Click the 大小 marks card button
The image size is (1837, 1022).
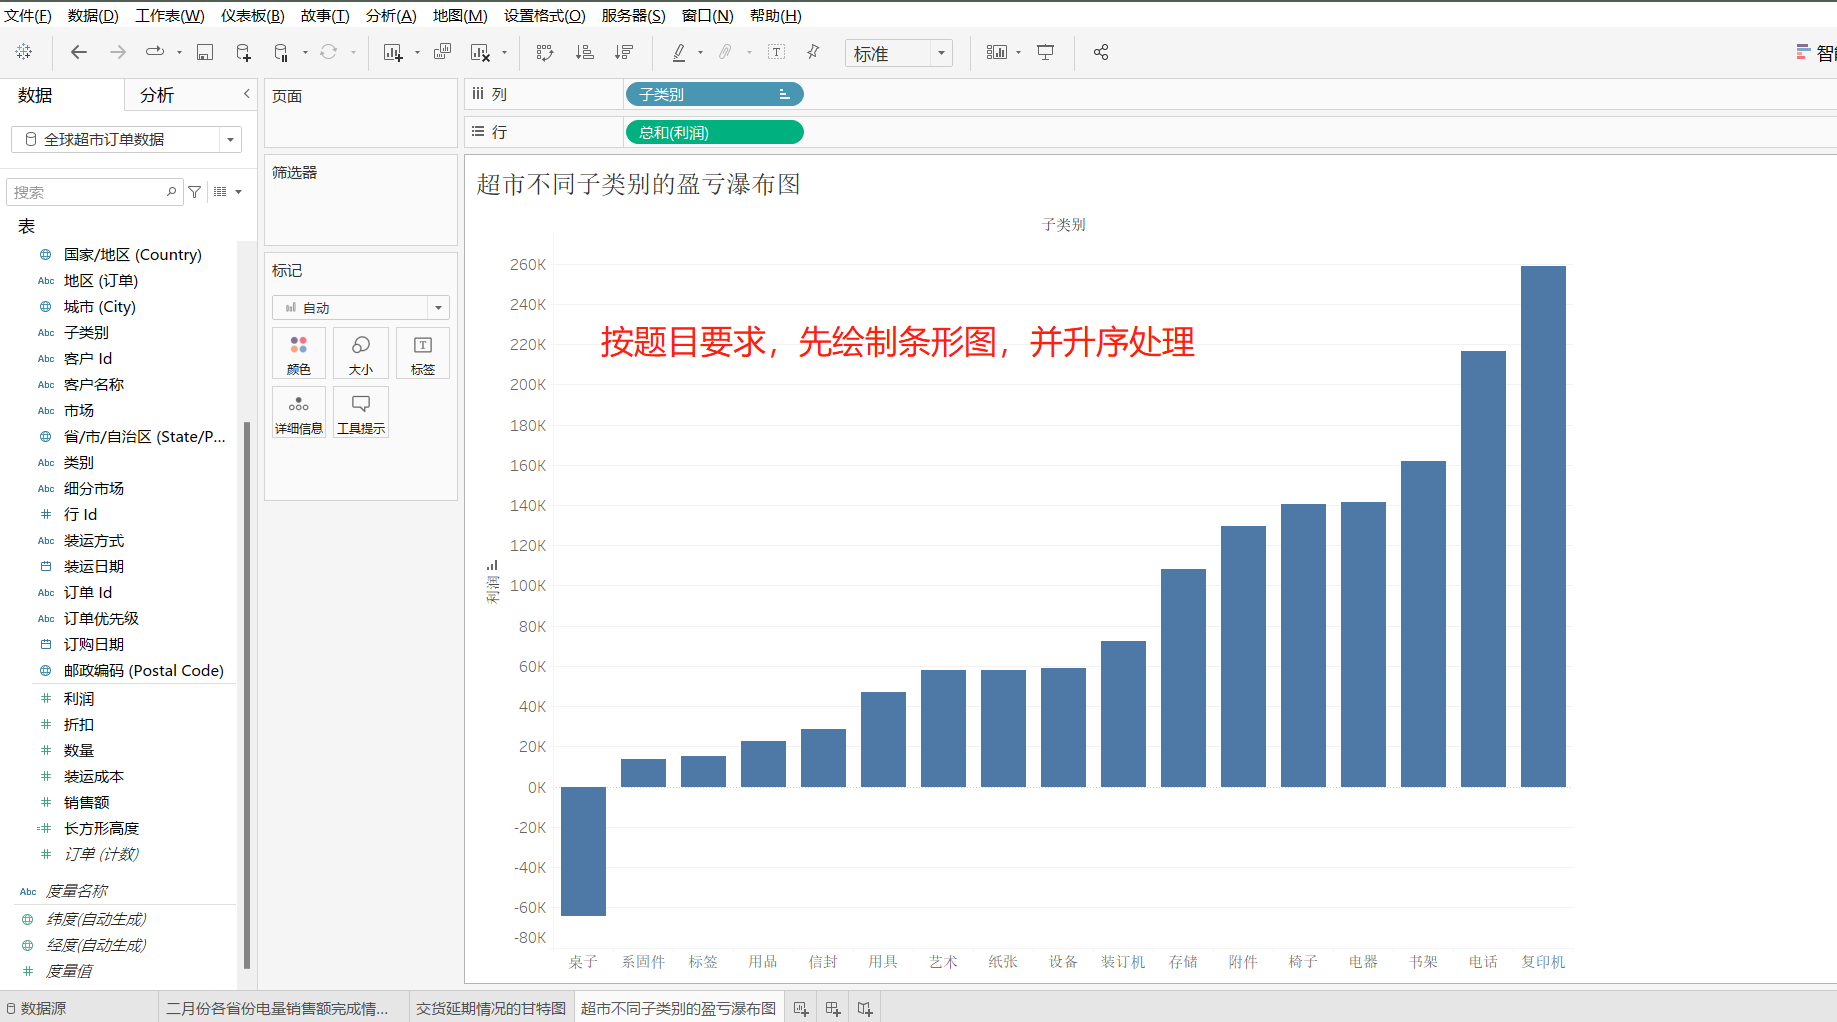click(x=361, y=354)
